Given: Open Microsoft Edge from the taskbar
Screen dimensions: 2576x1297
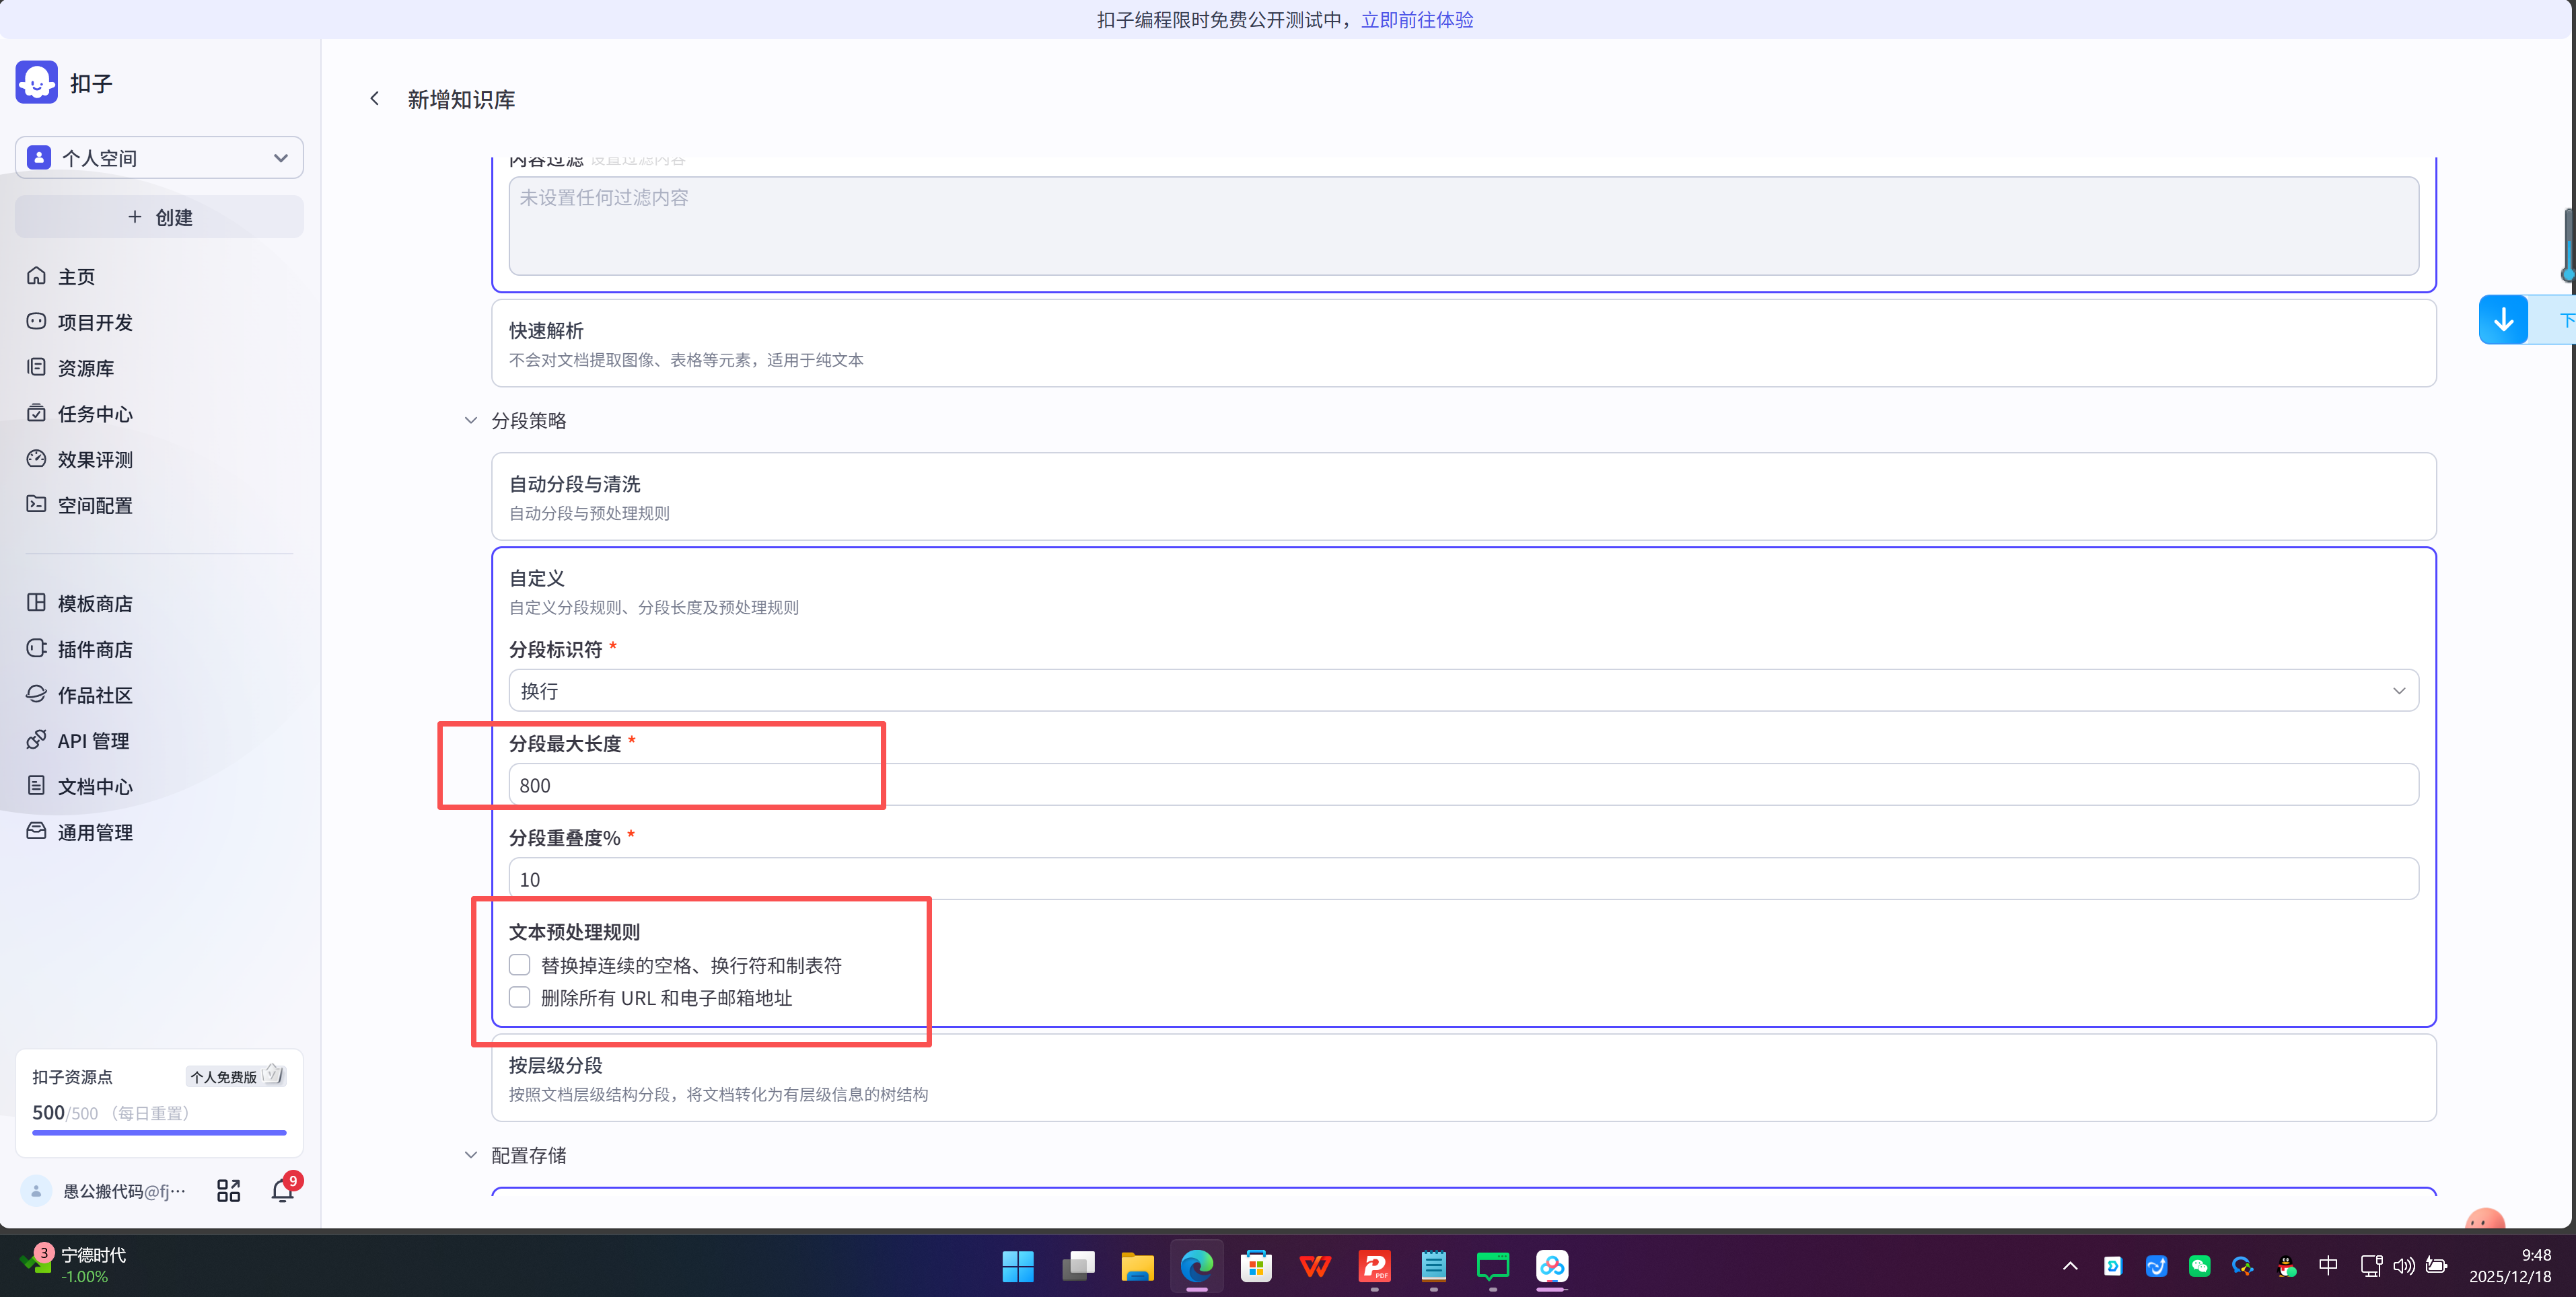Looking at the screenshot, I should coord(1196,1266).
